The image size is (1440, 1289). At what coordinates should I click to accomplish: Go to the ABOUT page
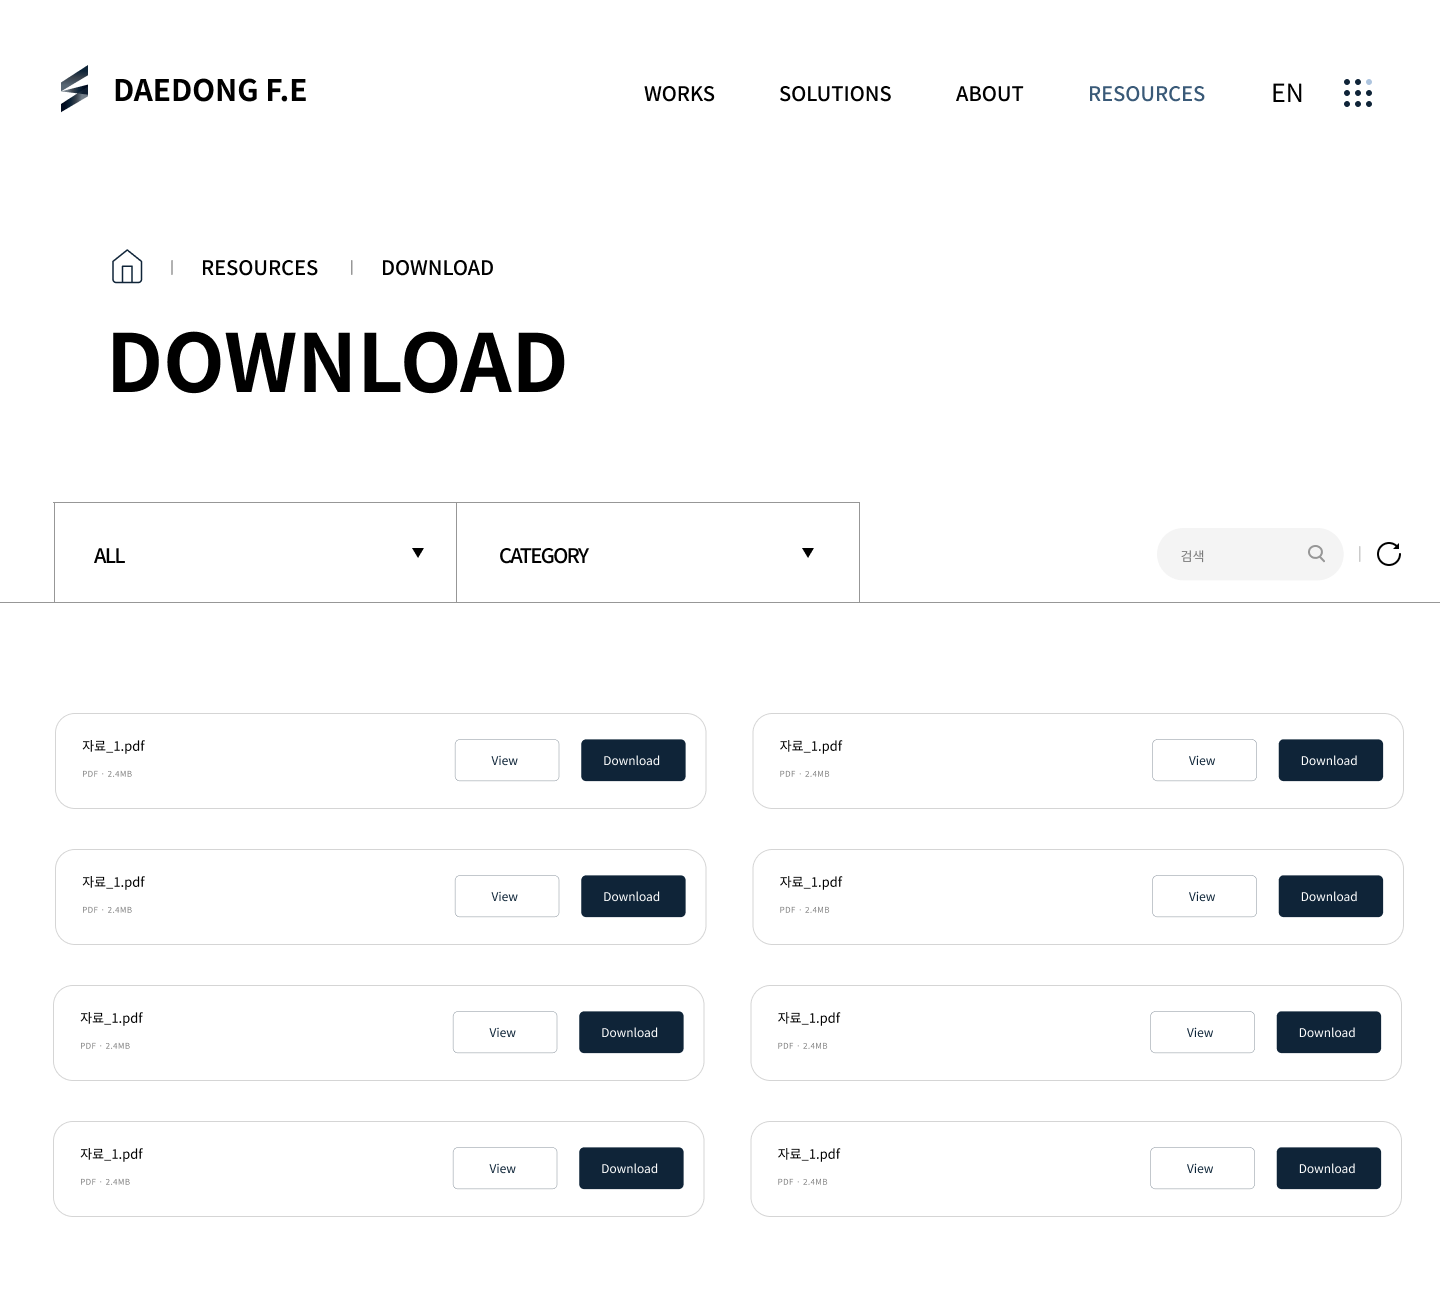click(x=989, y=94)
